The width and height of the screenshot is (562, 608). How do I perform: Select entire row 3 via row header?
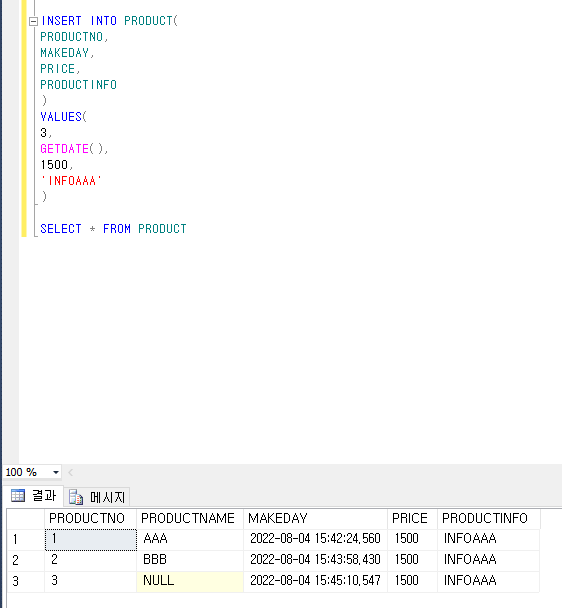(x=26, y=581)
